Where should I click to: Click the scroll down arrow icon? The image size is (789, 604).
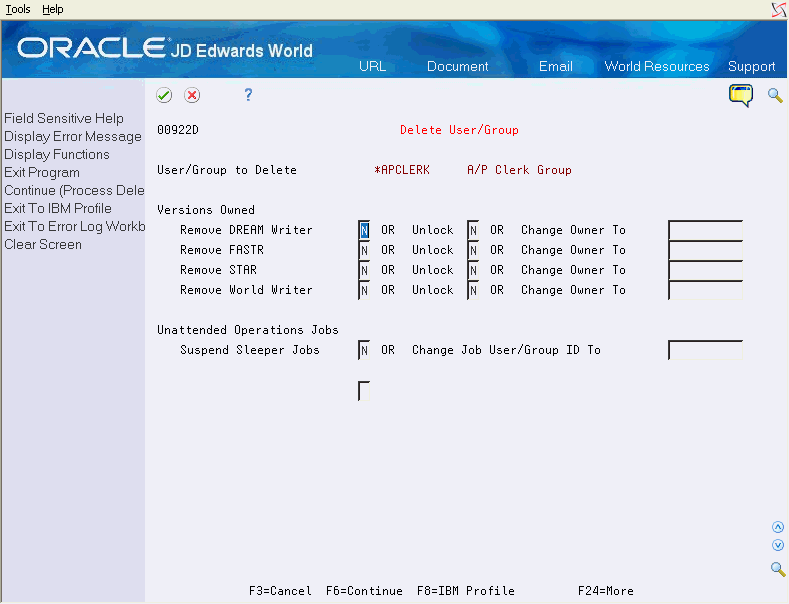[x=778, y=545]
